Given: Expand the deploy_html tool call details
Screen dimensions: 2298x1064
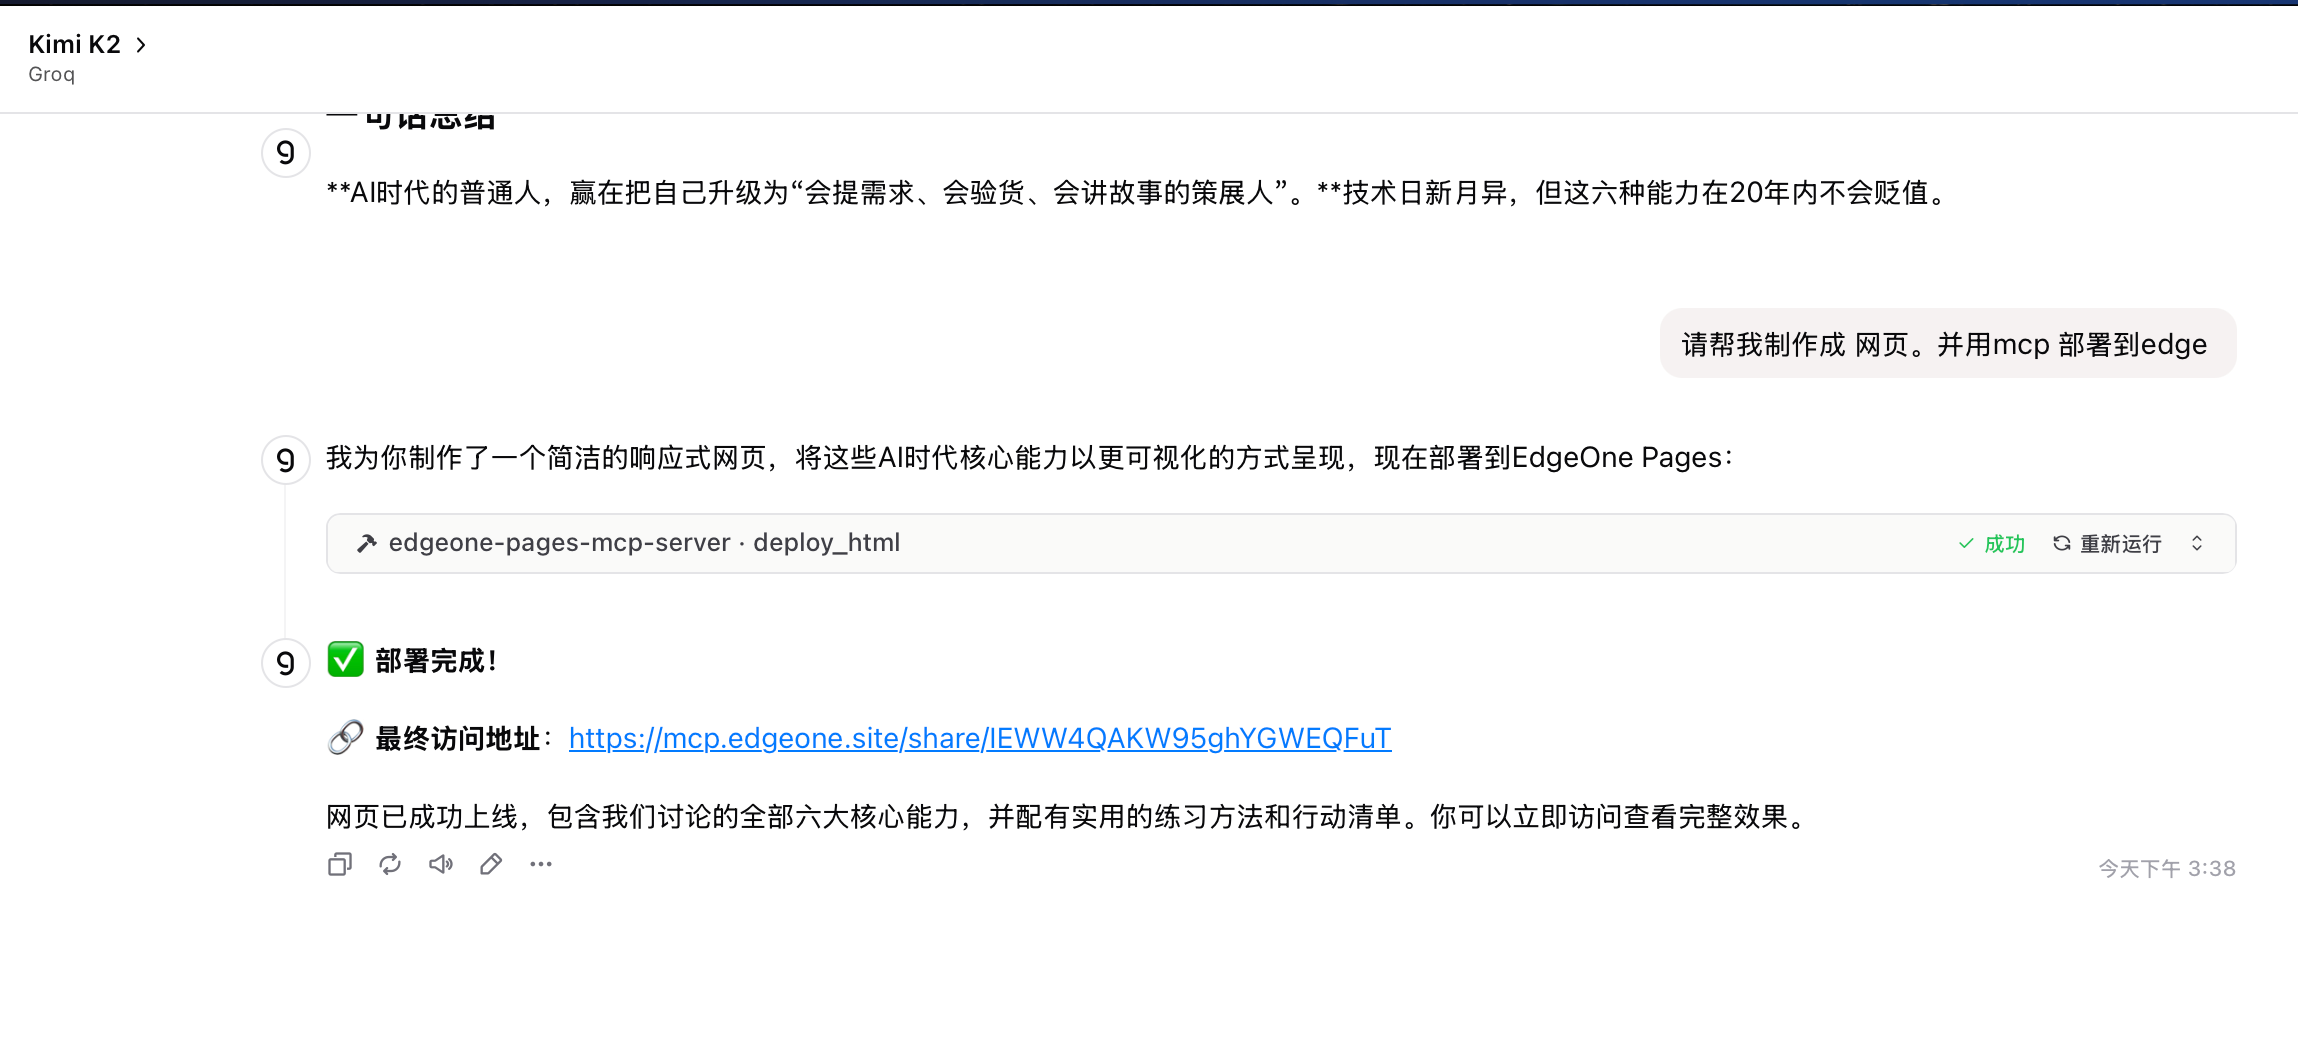Looking at the screenshot, I should 2197,543.
